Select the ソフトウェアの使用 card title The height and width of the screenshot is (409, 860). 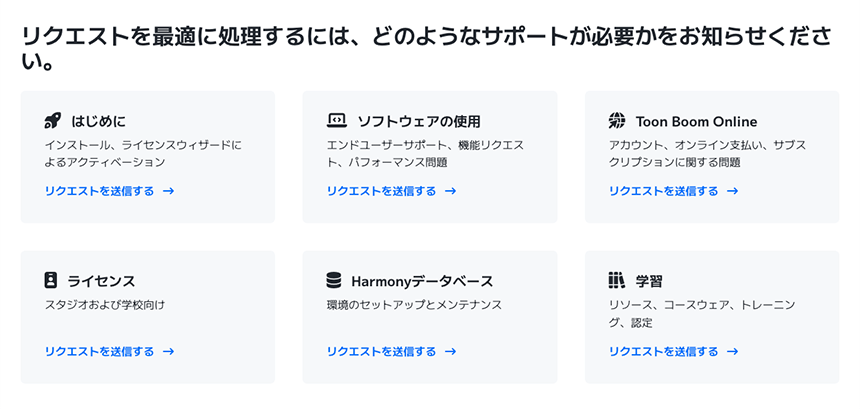[419, 122]
